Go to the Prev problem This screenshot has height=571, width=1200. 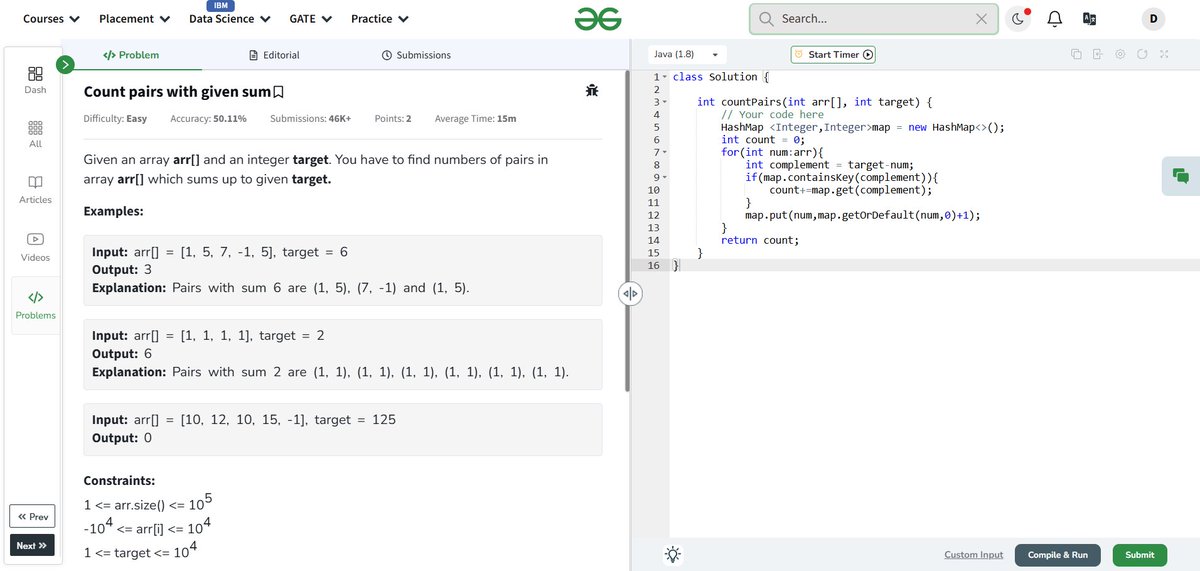(x=32, y=516)
